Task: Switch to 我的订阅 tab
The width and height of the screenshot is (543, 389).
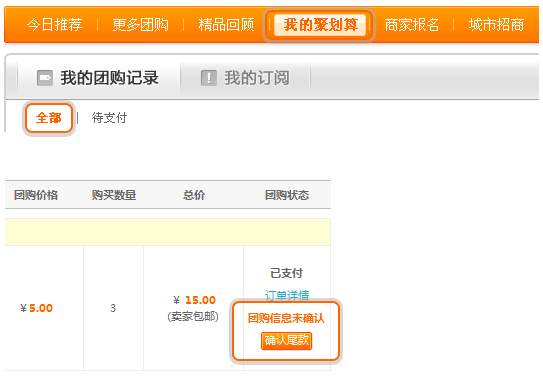Action: point(245,78)
